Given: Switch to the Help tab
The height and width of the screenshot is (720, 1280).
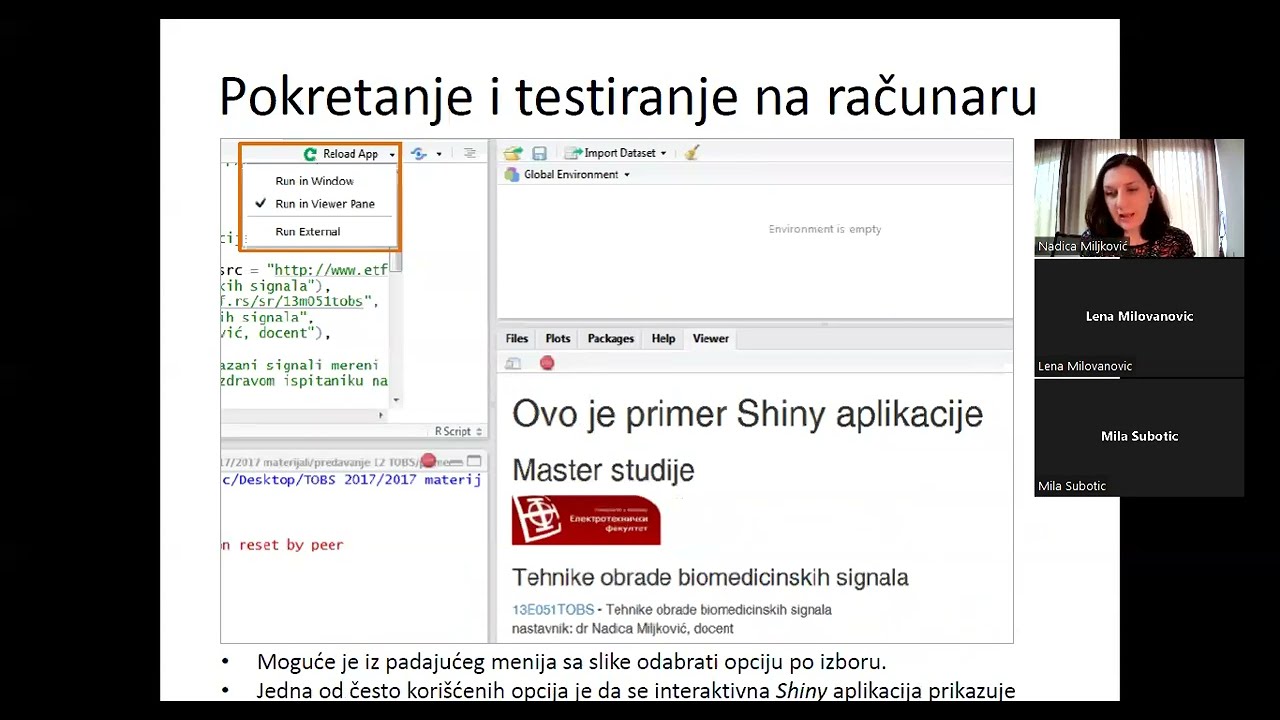Looking at the screenshot, I should 663,339.
